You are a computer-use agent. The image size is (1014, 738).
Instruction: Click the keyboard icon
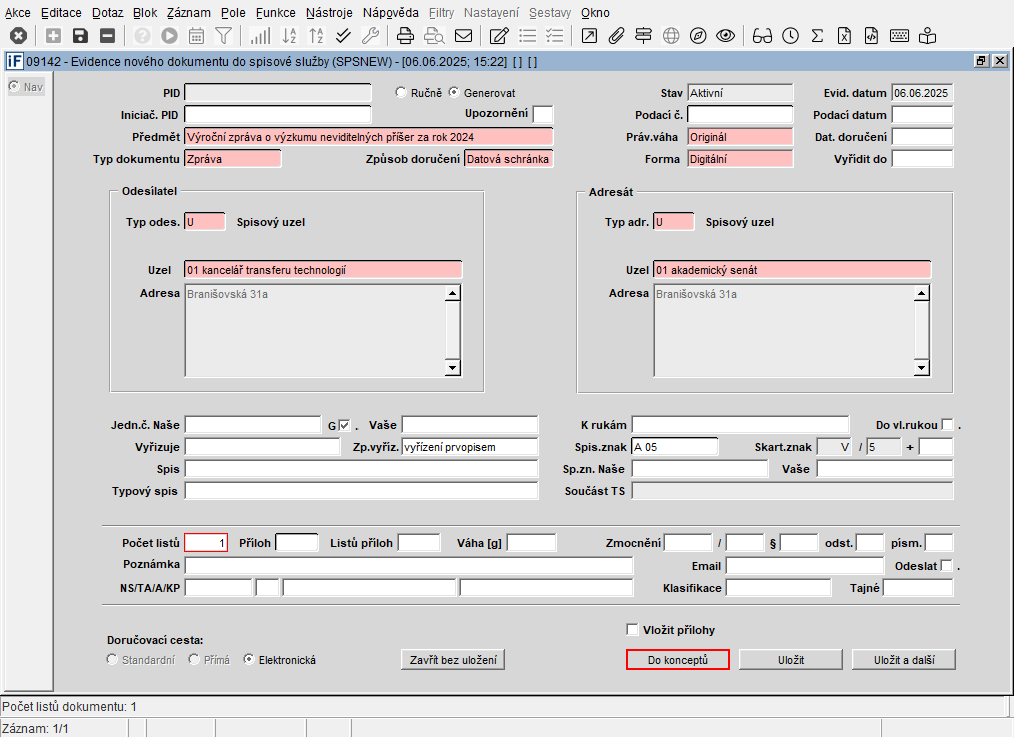coord(900,36)
